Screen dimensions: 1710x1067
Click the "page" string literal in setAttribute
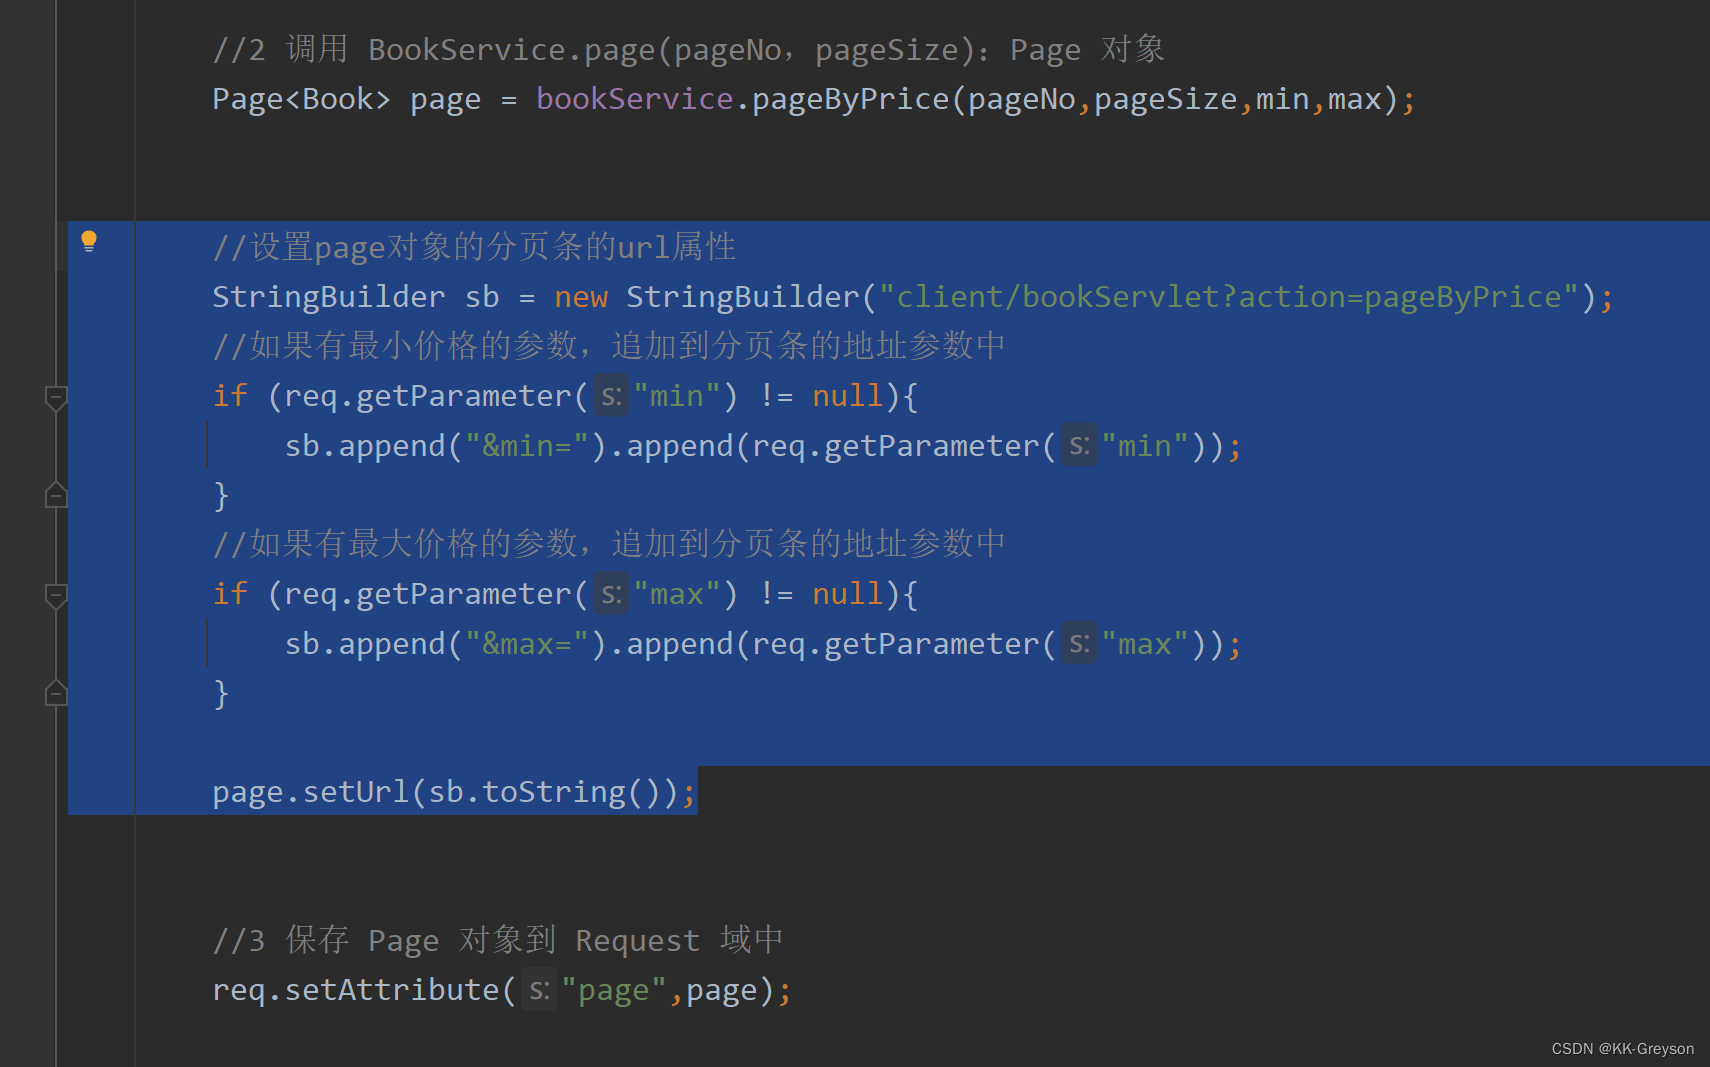pos(614,990)
